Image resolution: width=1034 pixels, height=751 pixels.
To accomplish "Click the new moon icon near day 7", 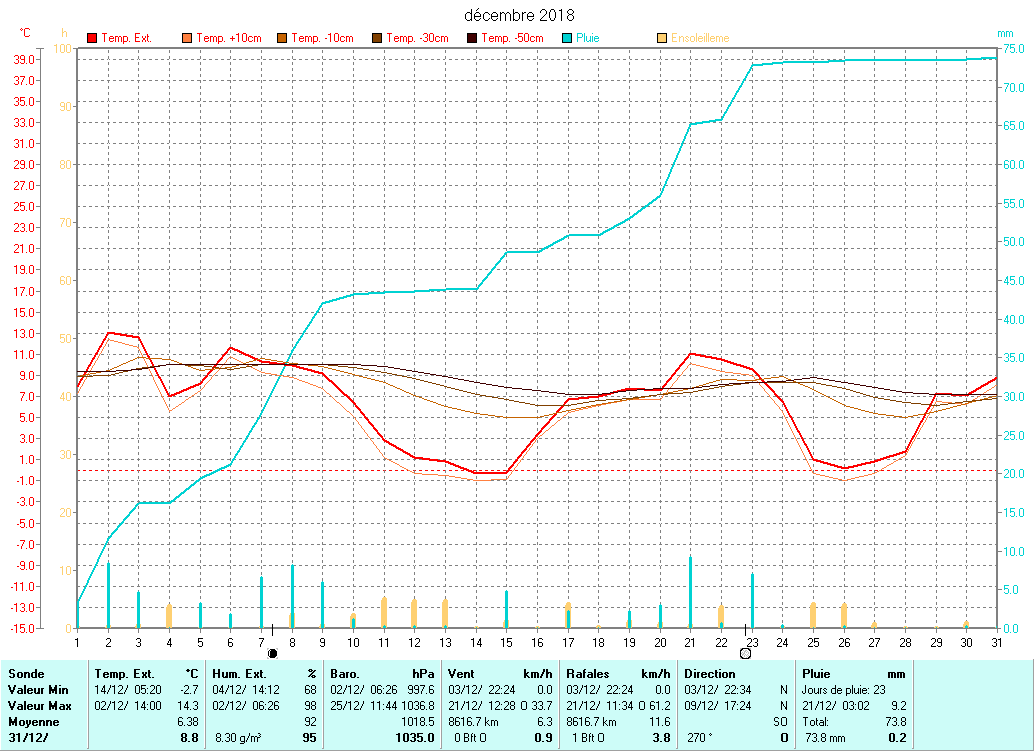I will point(272,653).
